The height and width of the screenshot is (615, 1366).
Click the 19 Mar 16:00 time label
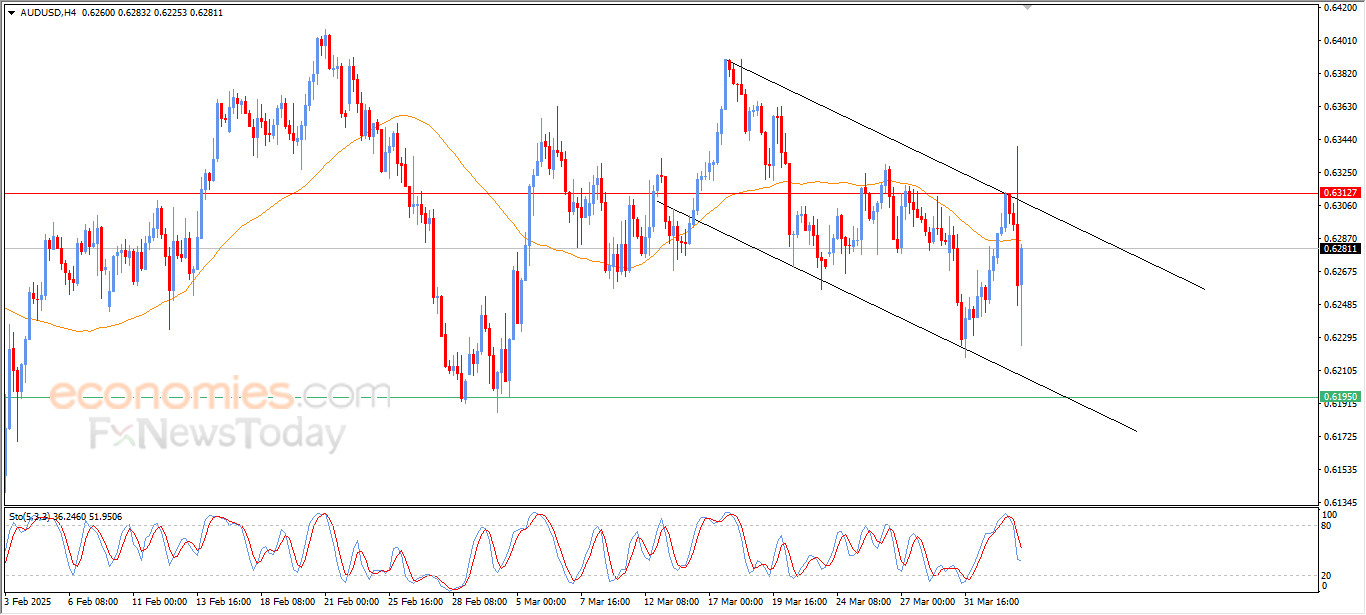pyautogui.click(x=799, y=602)
